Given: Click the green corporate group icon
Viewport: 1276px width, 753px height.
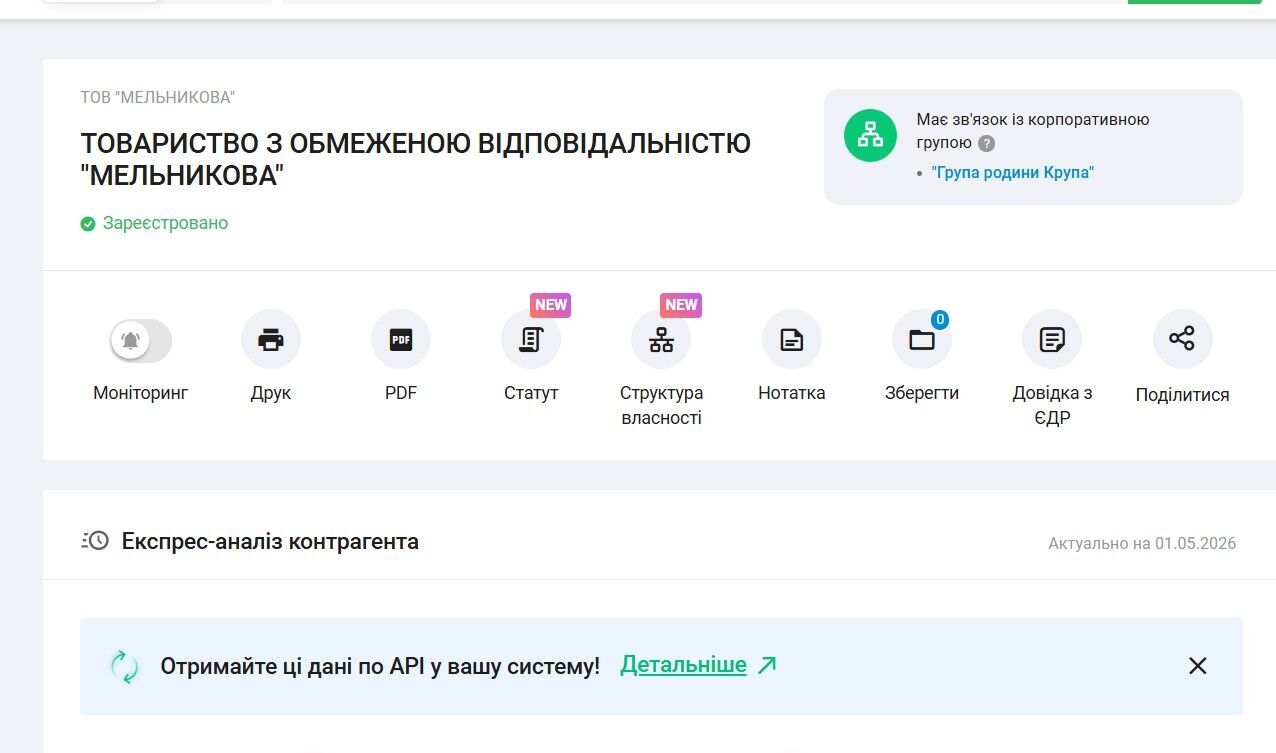Looking at the screenshot, I should pos(870,135).
